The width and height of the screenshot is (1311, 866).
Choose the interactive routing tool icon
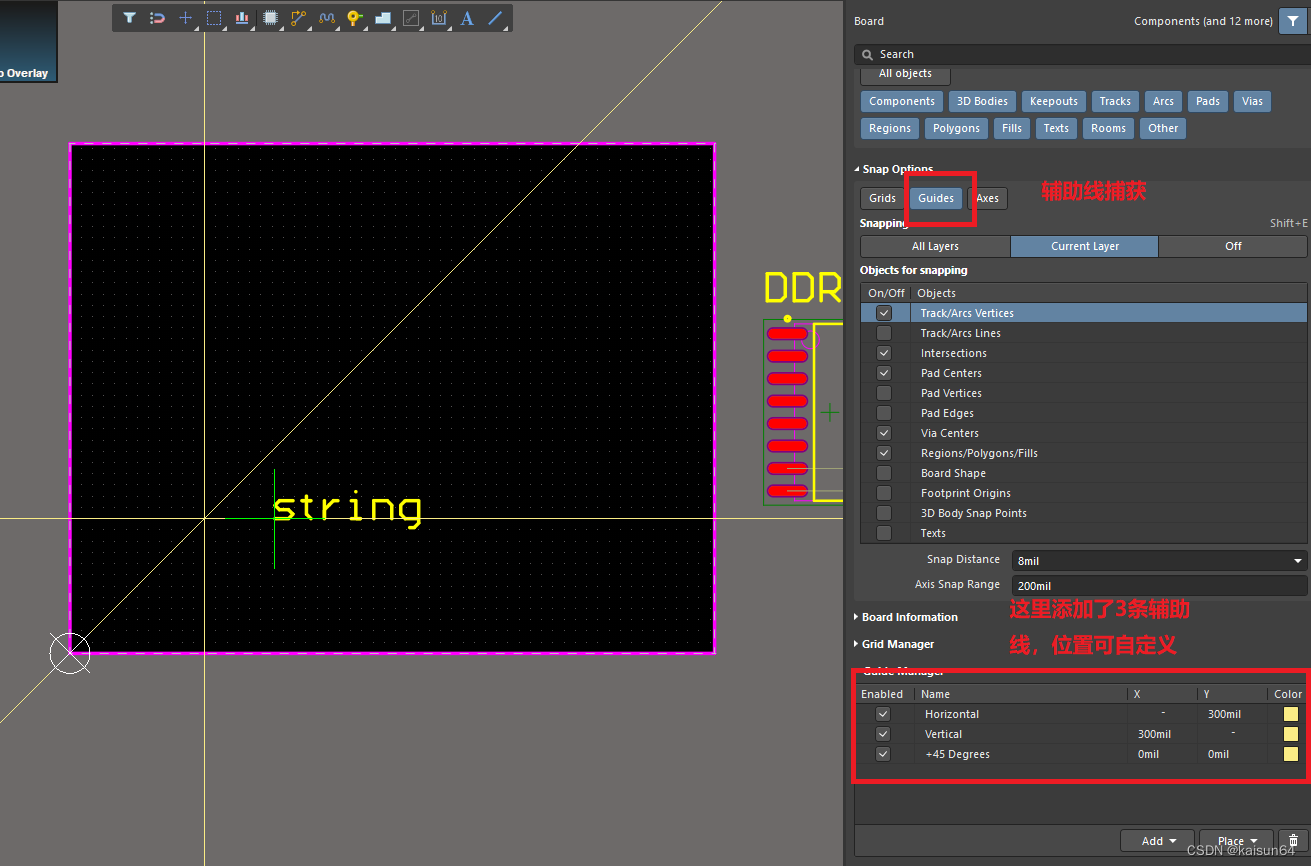click(298, 18)
